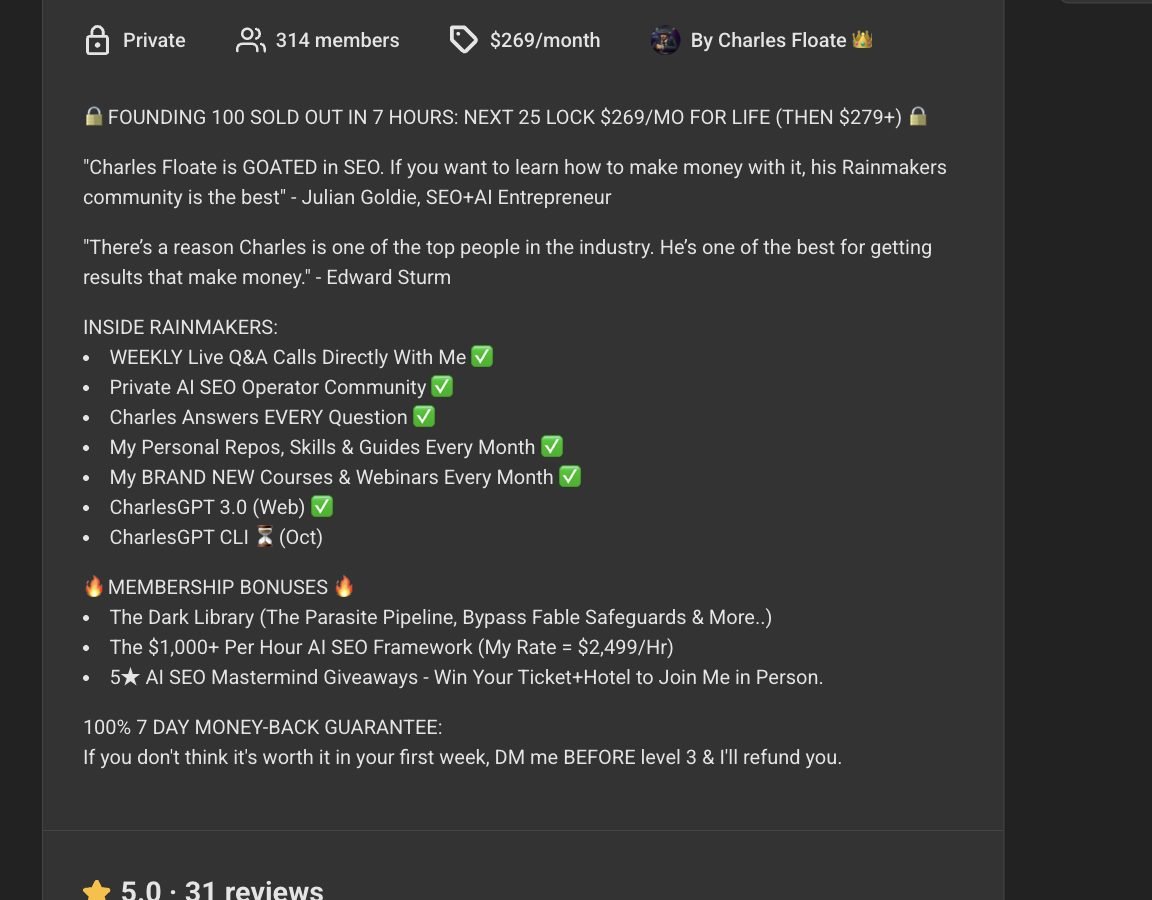Click the 314 members label
Image resolution: width=1152 pixels, height=900 pixels.
click(337, 40)
